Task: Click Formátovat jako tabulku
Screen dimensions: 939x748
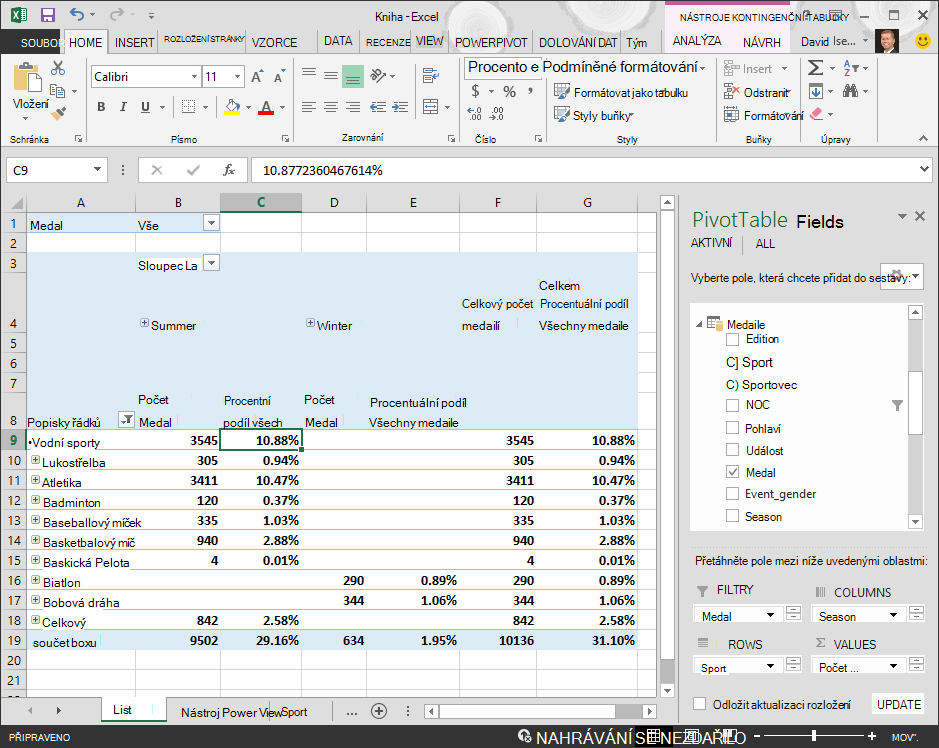Action: point(621,92)
